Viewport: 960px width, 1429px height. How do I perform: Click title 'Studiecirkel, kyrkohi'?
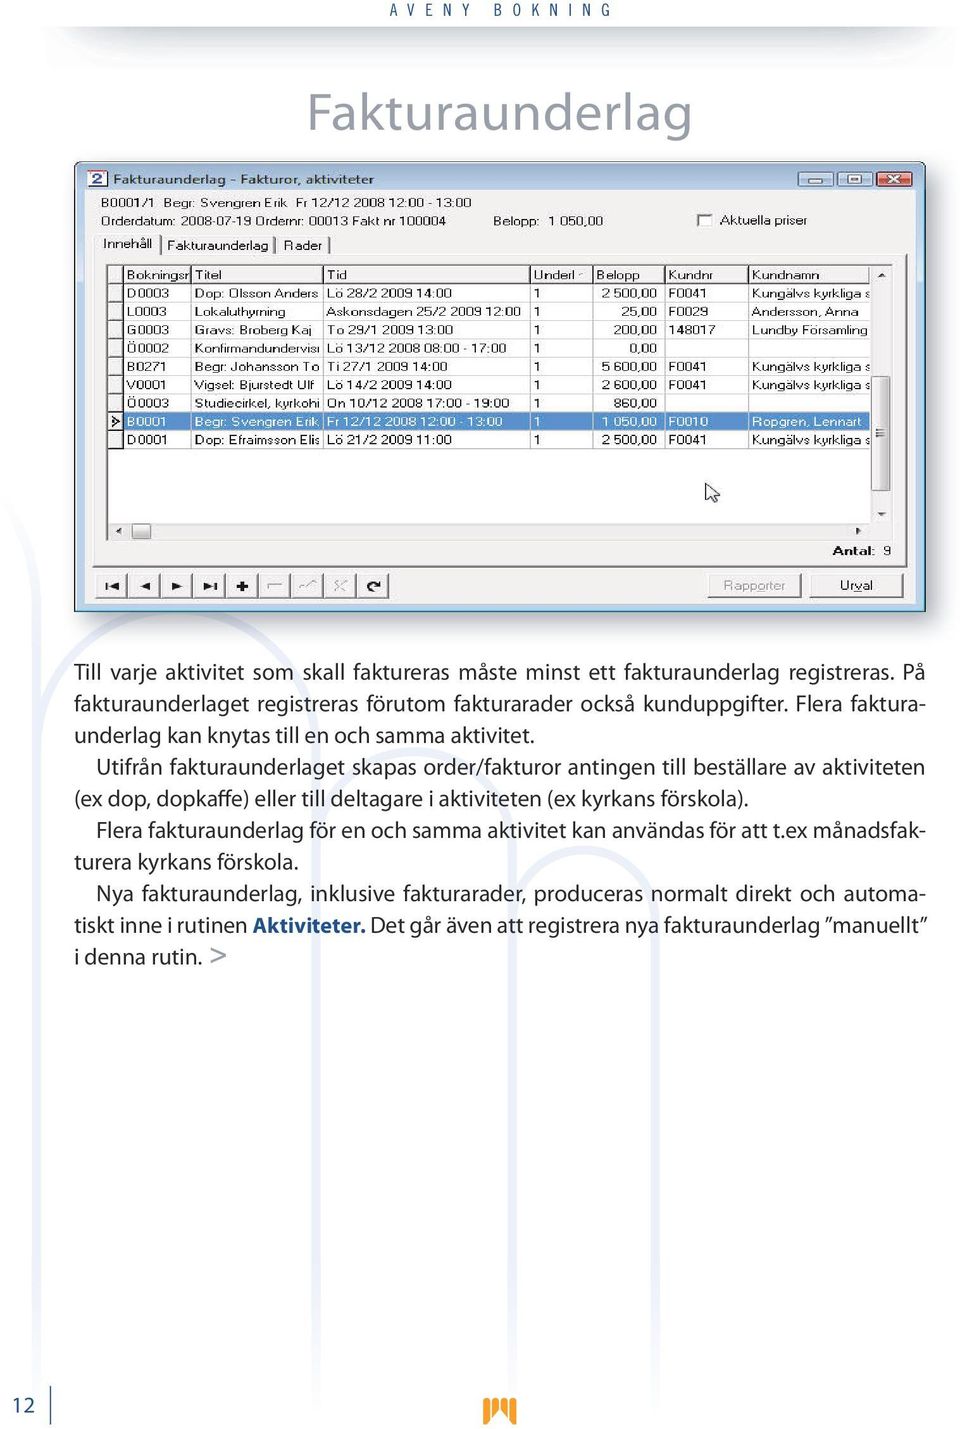pyautogui.click(x=257, y=403)
